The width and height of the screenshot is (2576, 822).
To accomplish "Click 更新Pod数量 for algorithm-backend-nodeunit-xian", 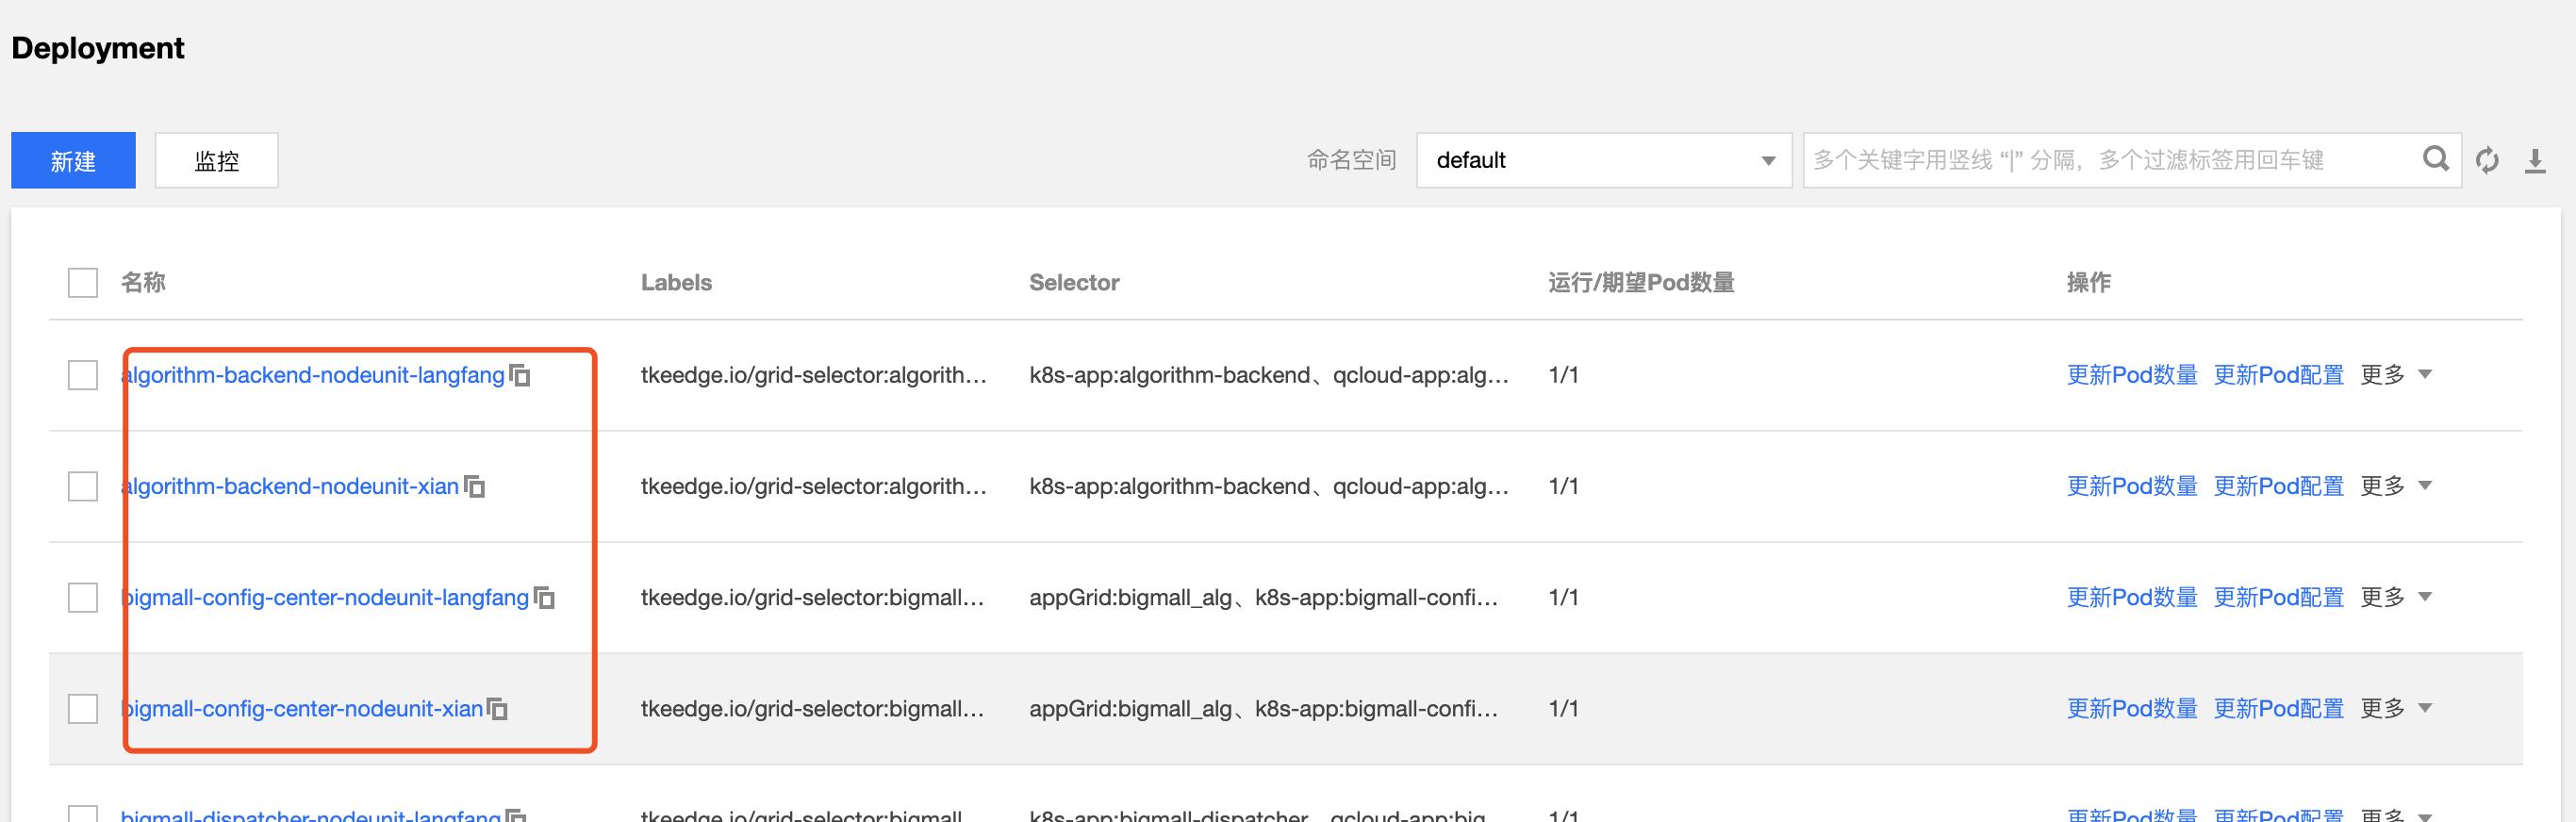I will tap(2132, 486).
